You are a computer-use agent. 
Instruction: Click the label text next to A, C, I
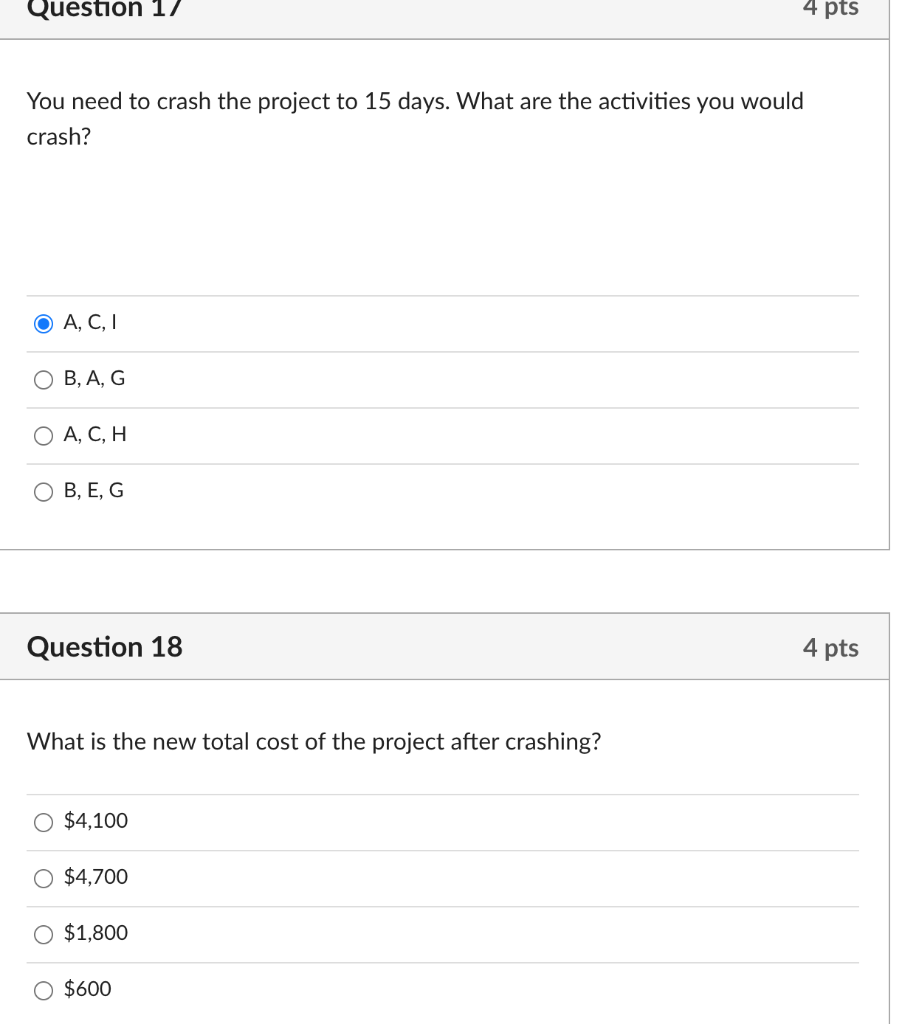(89, 322)
